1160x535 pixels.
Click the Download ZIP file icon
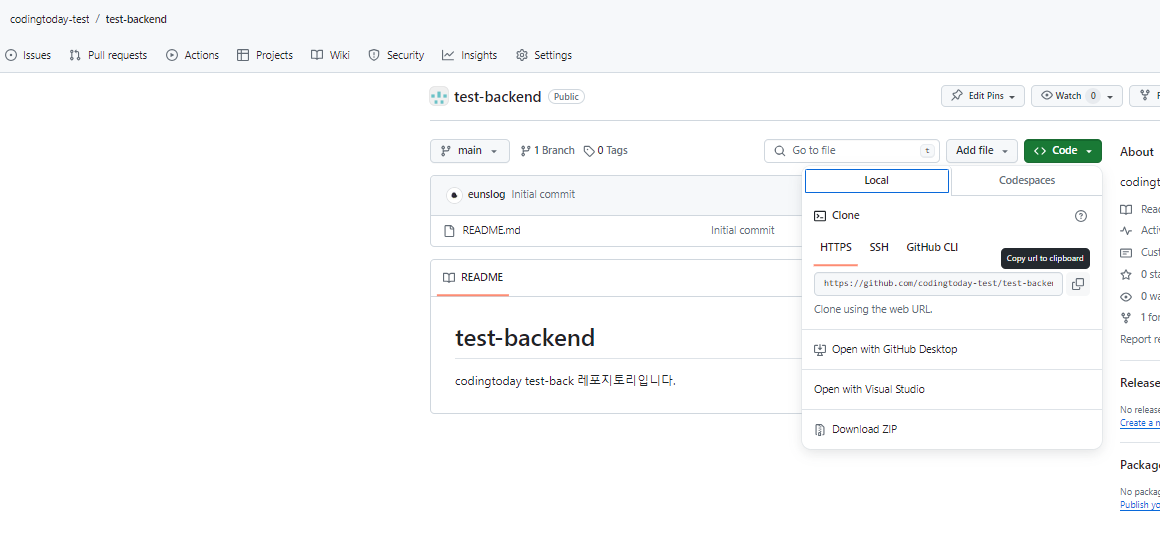pyautogui.click(x=820, y=429)
